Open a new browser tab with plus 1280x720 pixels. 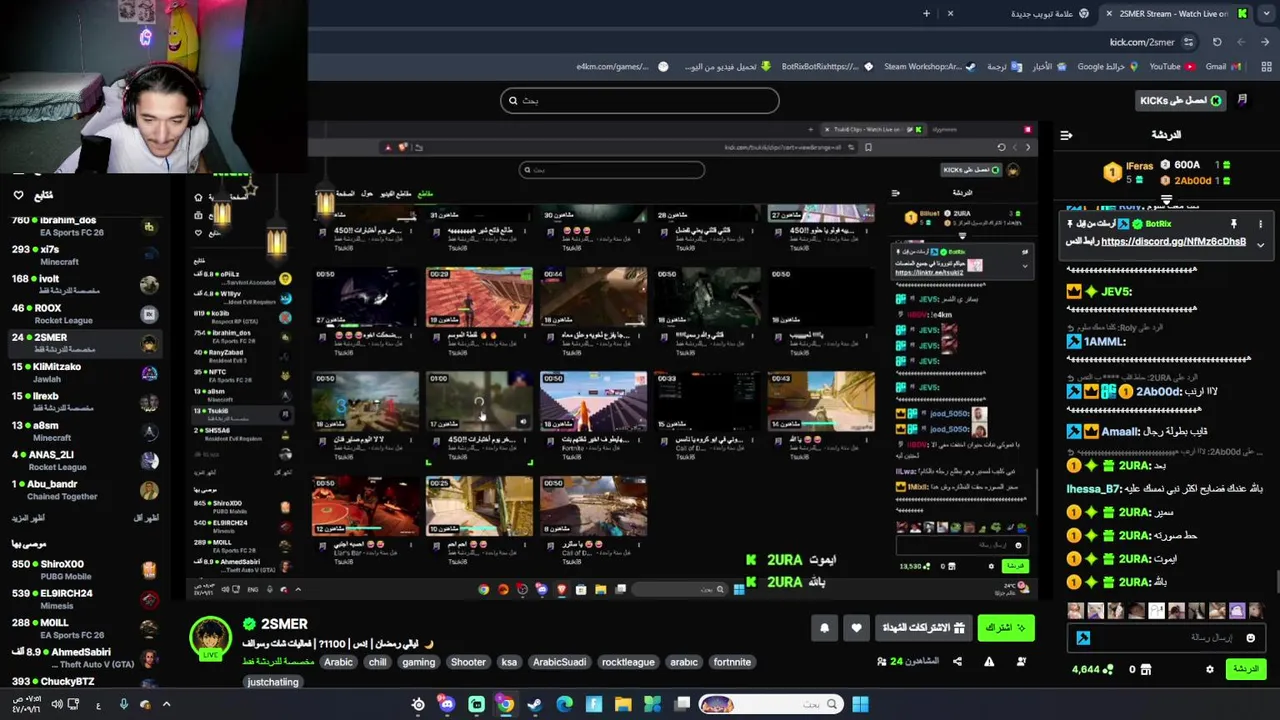tap(926, 13)
